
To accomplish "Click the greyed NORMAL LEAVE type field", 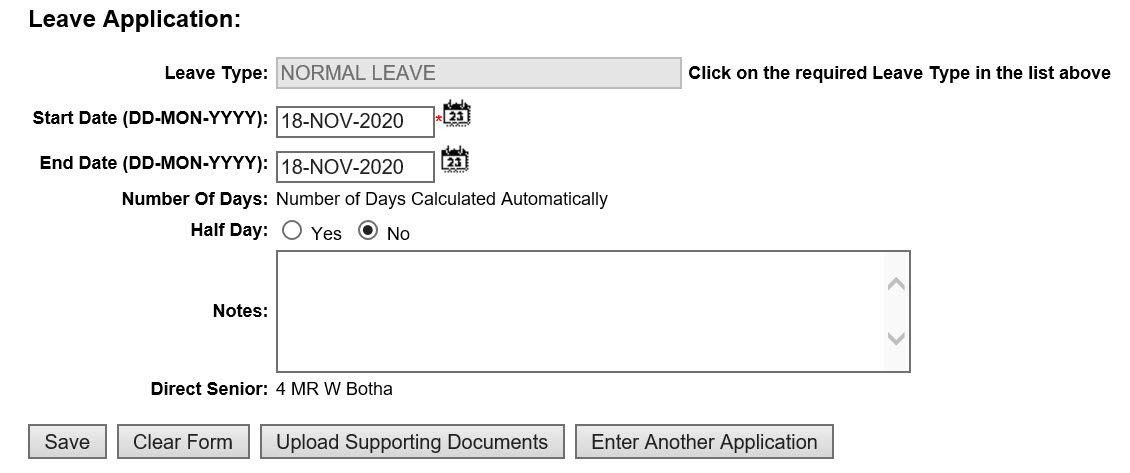I will pos(478,73).
